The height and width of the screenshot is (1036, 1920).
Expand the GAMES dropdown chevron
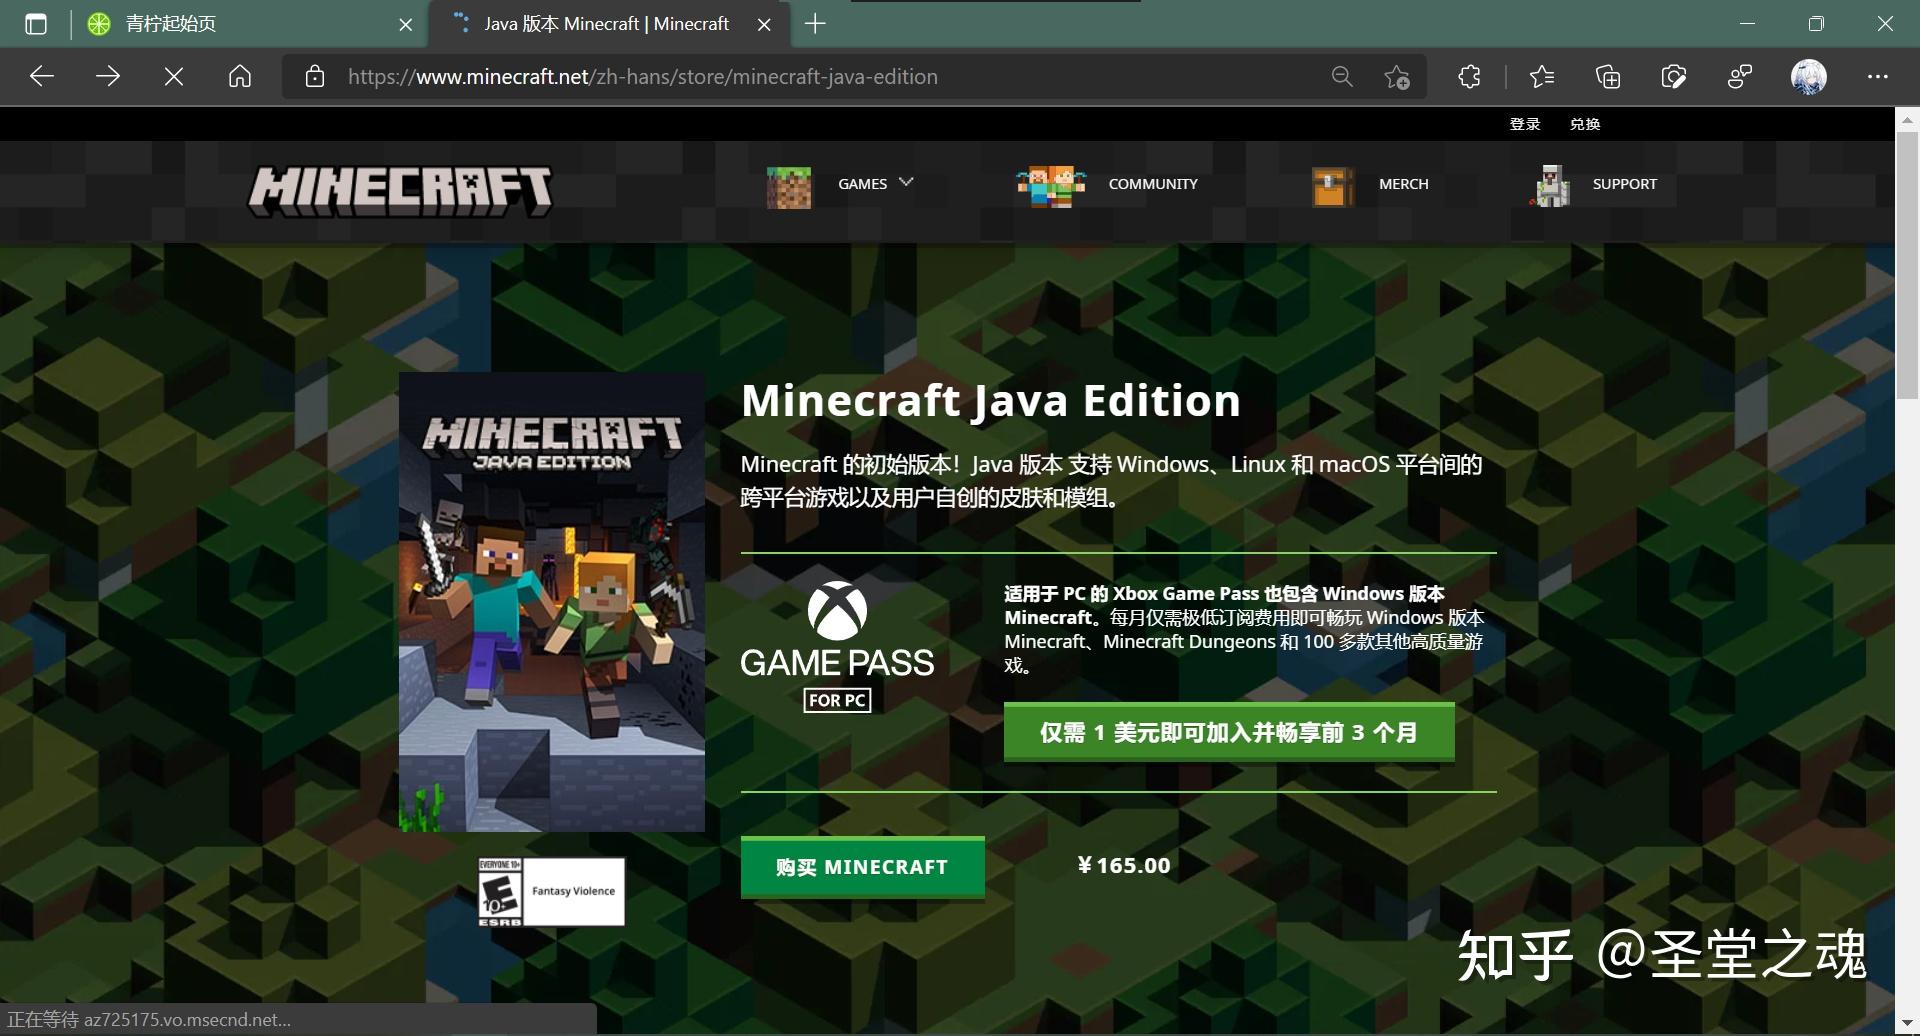[908, 181]
